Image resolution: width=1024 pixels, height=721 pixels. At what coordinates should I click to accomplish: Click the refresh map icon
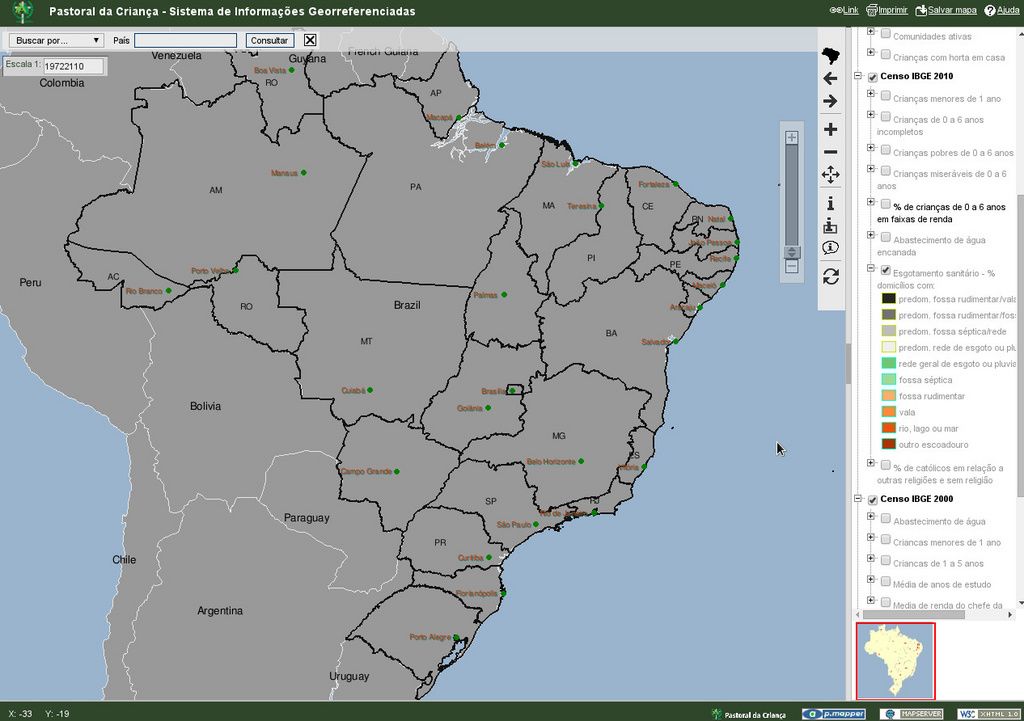pos(830,276)
